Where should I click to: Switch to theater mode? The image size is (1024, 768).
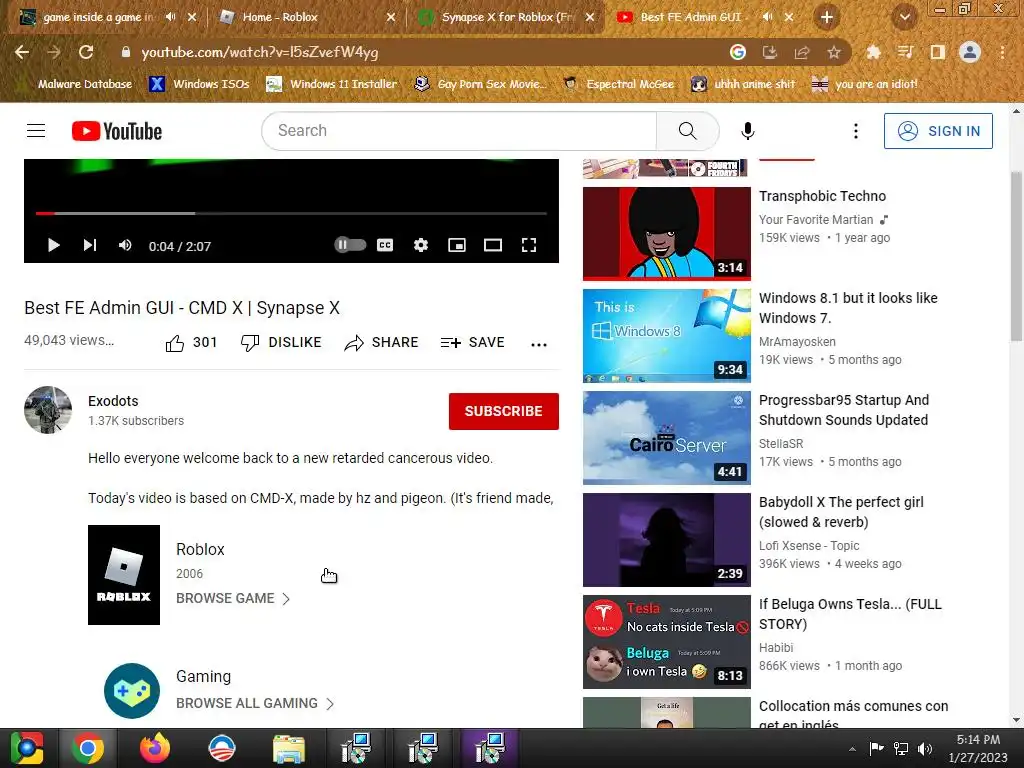click(x=493, y=246)
